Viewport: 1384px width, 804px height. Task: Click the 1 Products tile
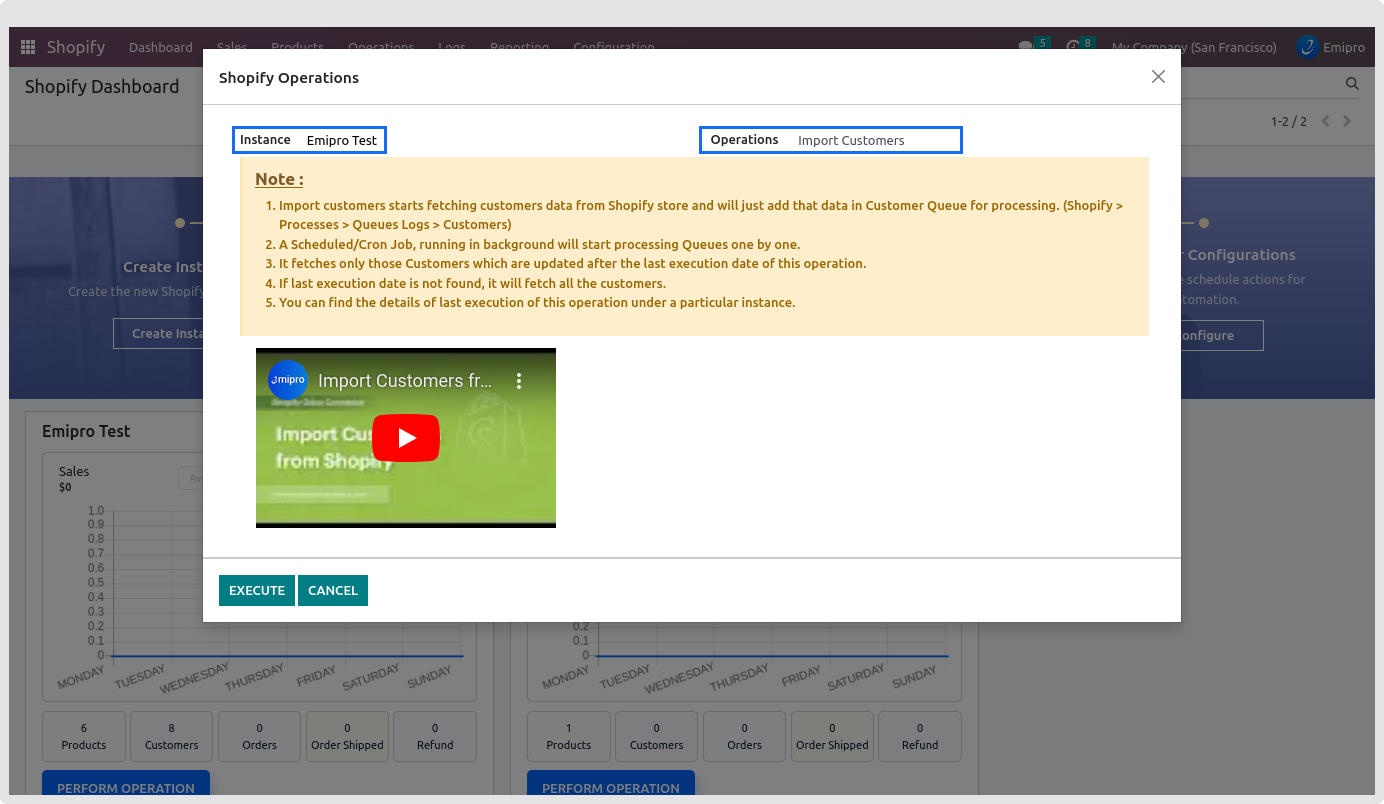[x=569, y=737]
